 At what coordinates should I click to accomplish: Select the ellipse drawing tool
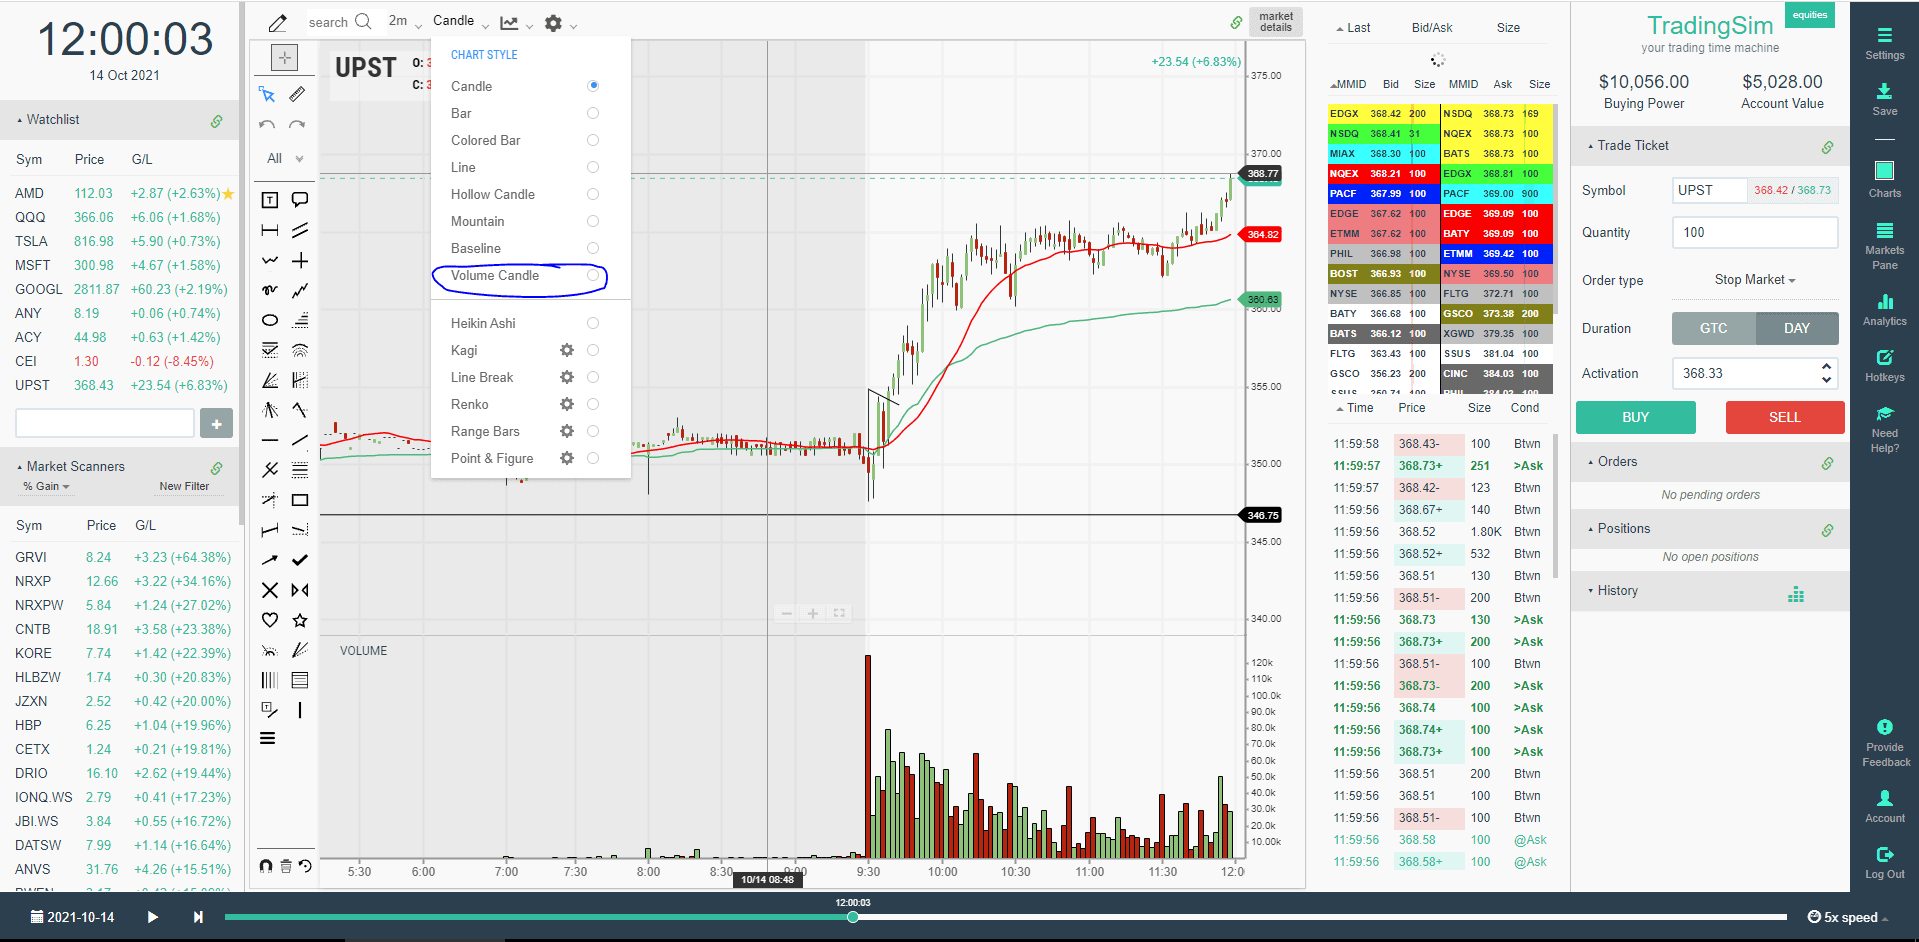pos(269,319)
